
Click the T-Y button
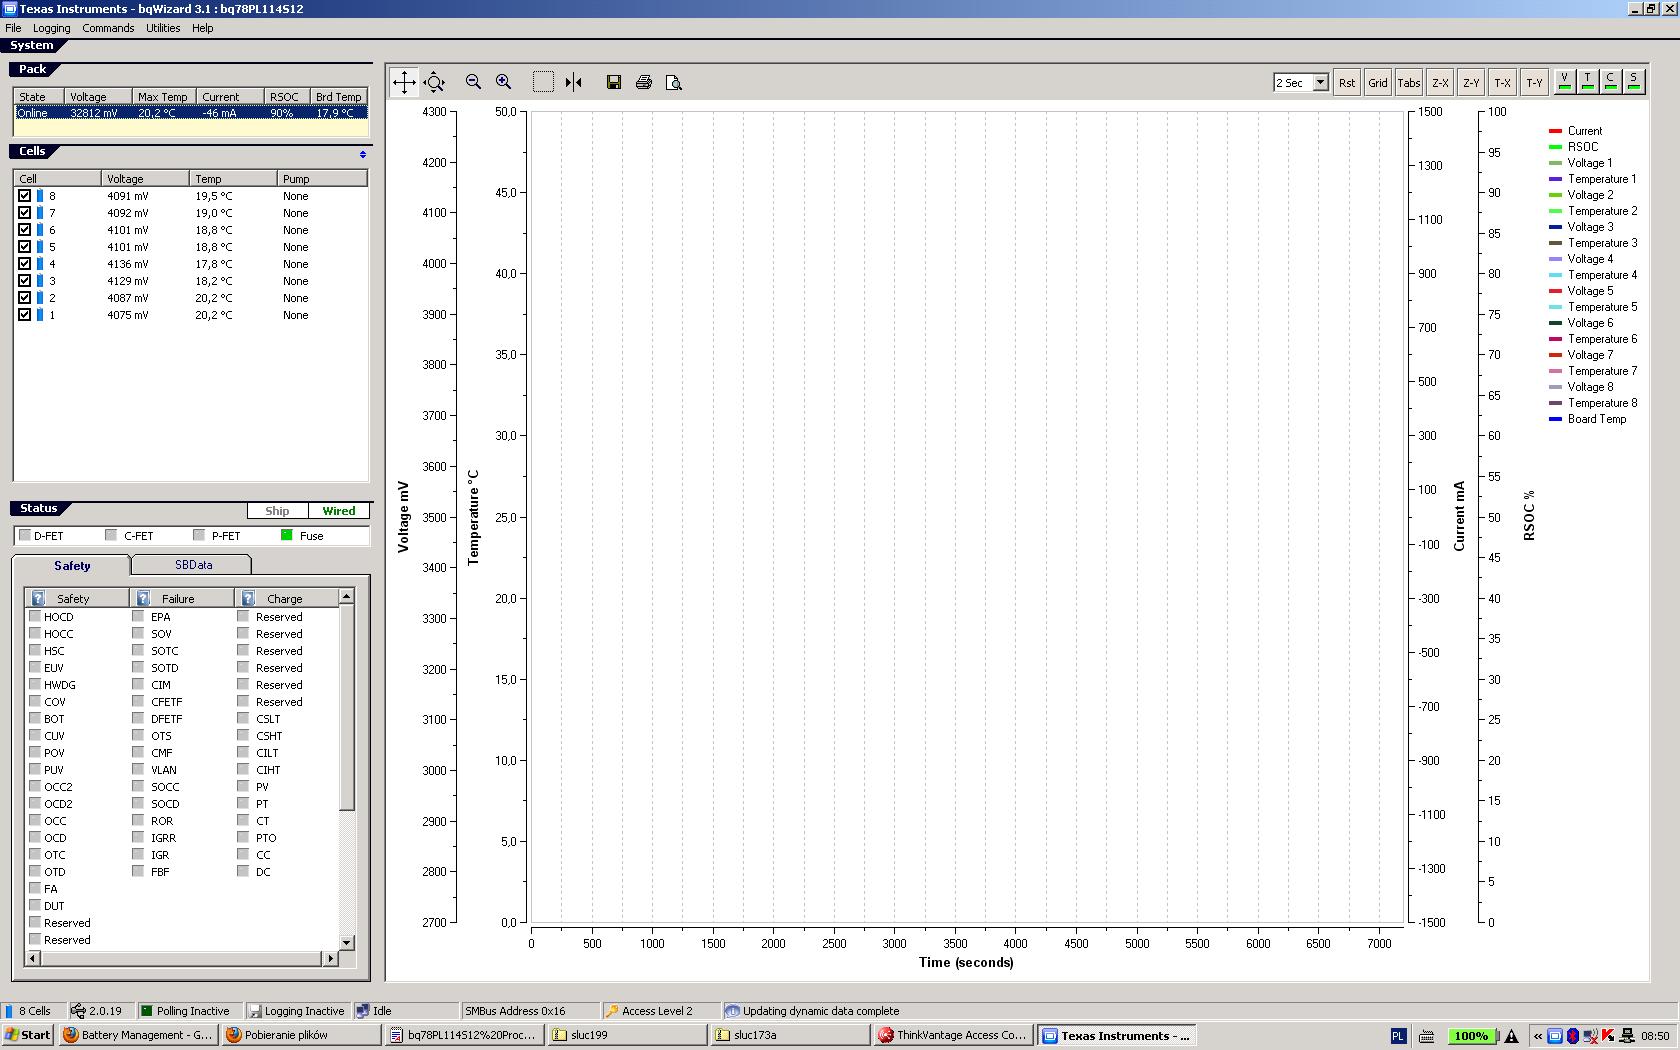[x=1534, y=82]
